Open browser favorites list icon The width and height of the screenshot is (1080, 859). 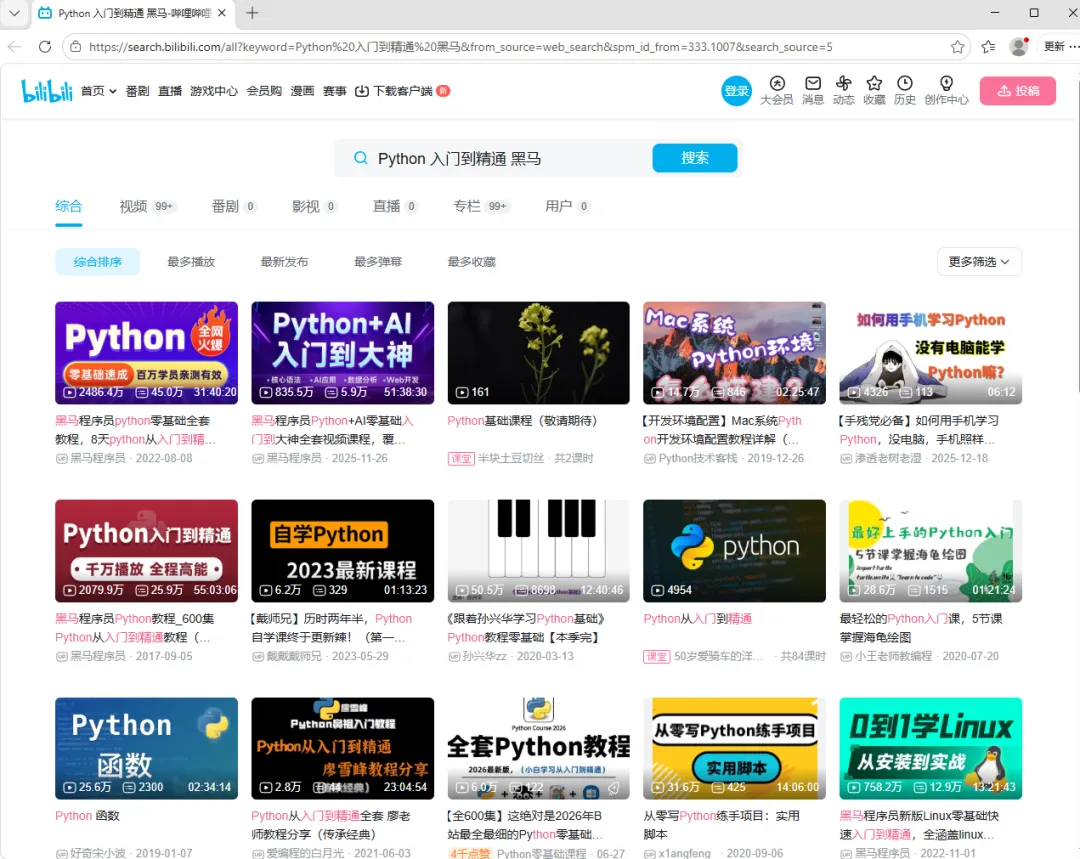pos(988,47)
